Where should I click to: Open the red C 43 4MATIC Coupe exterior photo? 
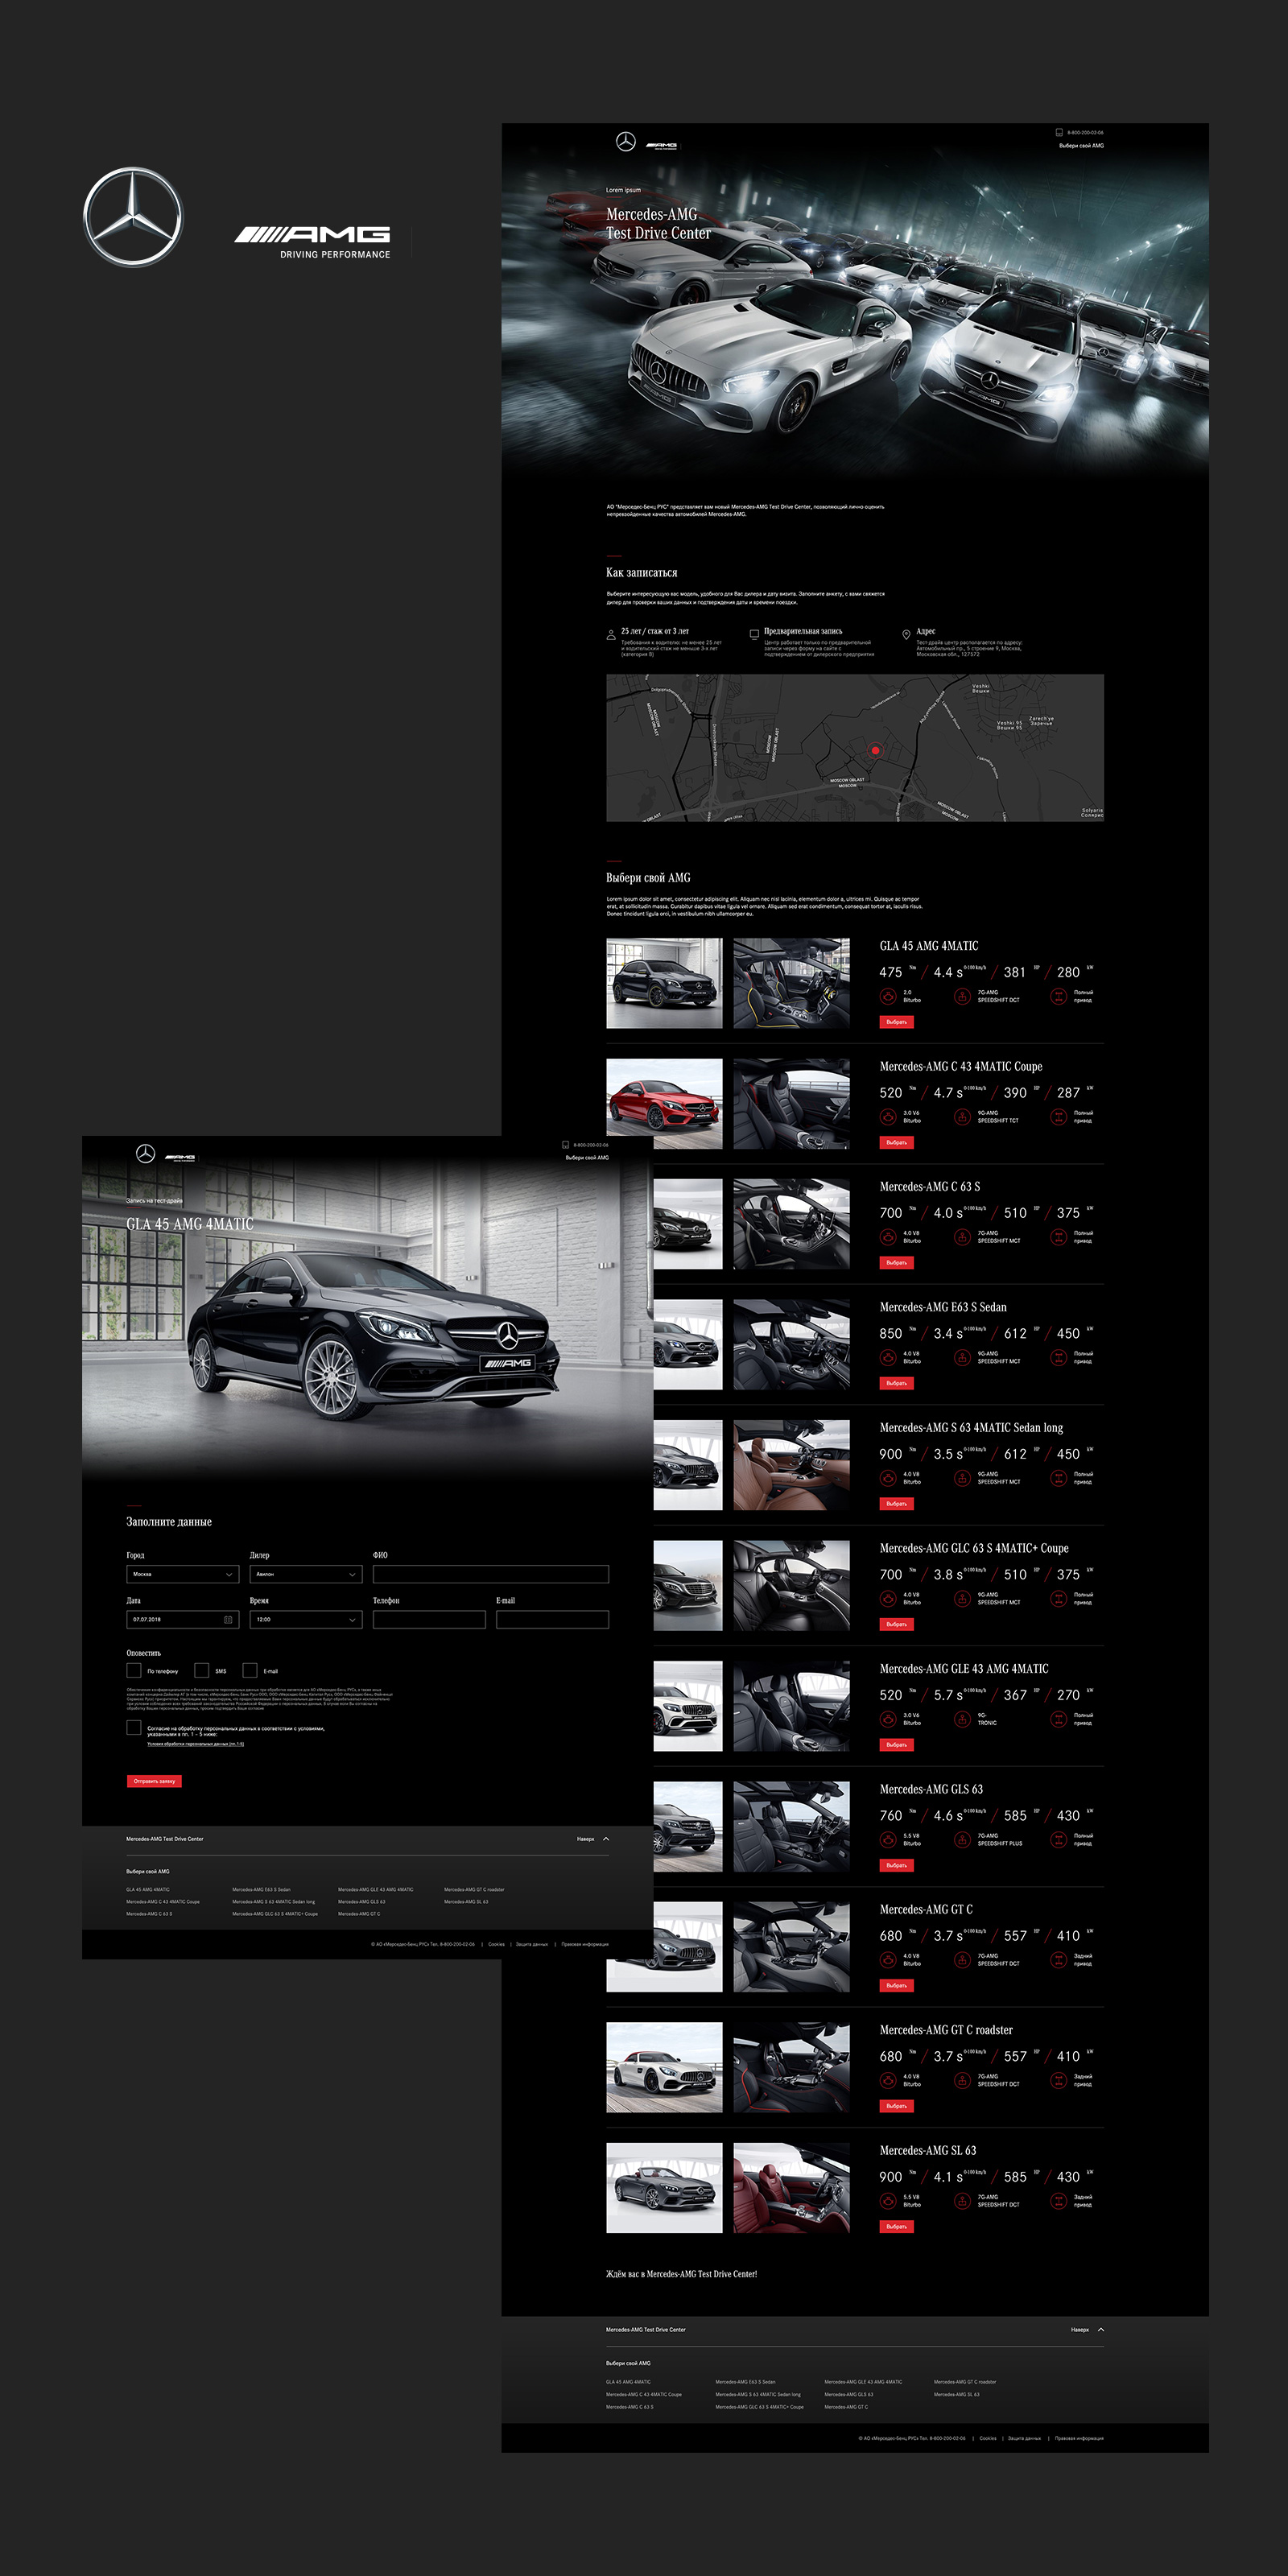[x=664, y=1104]
